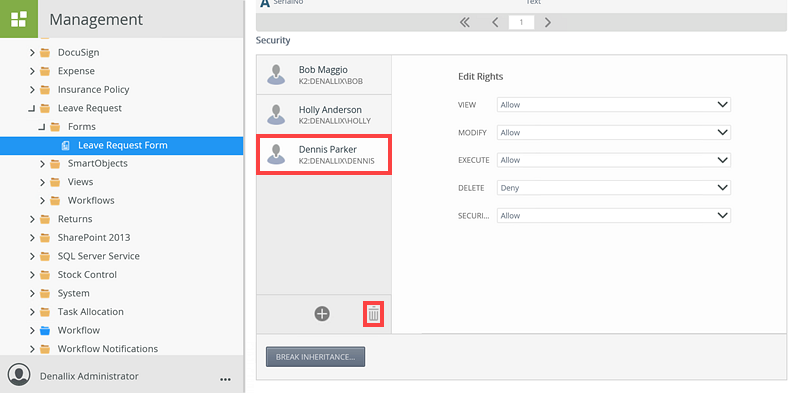
Task: Go to next page arrow
Action: point(547,22)
